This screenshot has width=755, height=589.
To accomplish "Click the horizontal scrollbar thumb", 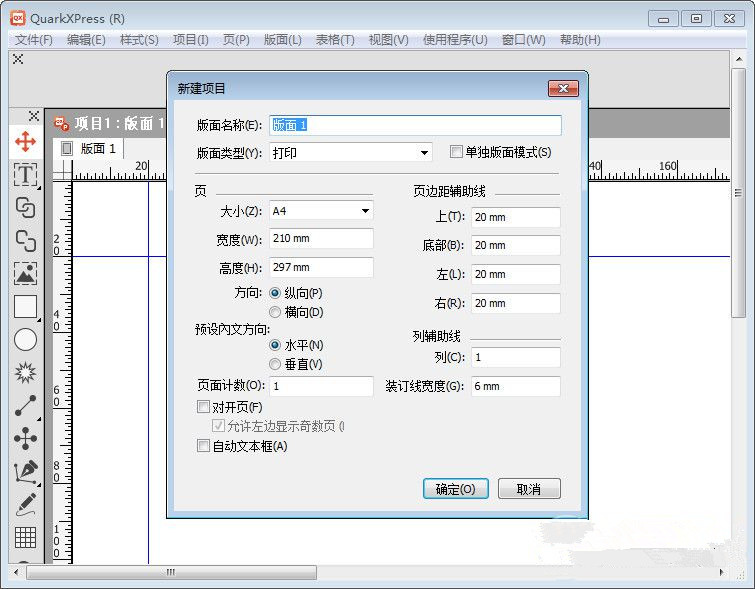I will coord(171,572).
